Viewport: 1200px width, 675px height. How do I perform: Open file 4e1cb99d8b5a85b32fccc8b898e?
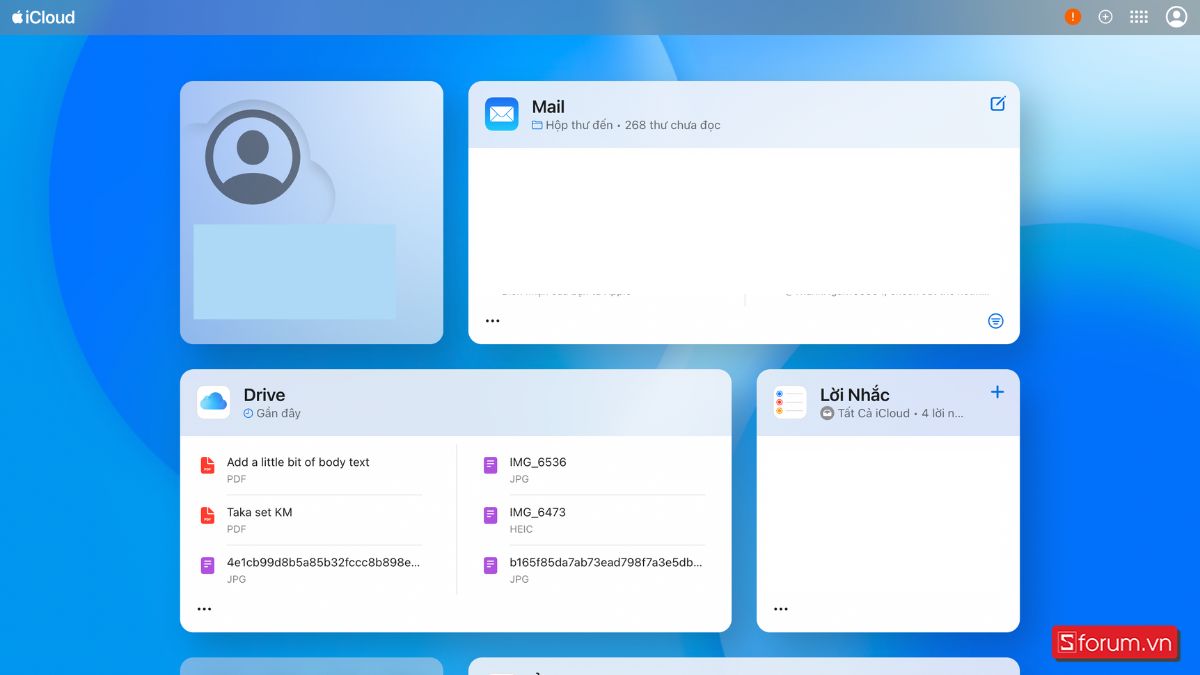click(323, 562)
